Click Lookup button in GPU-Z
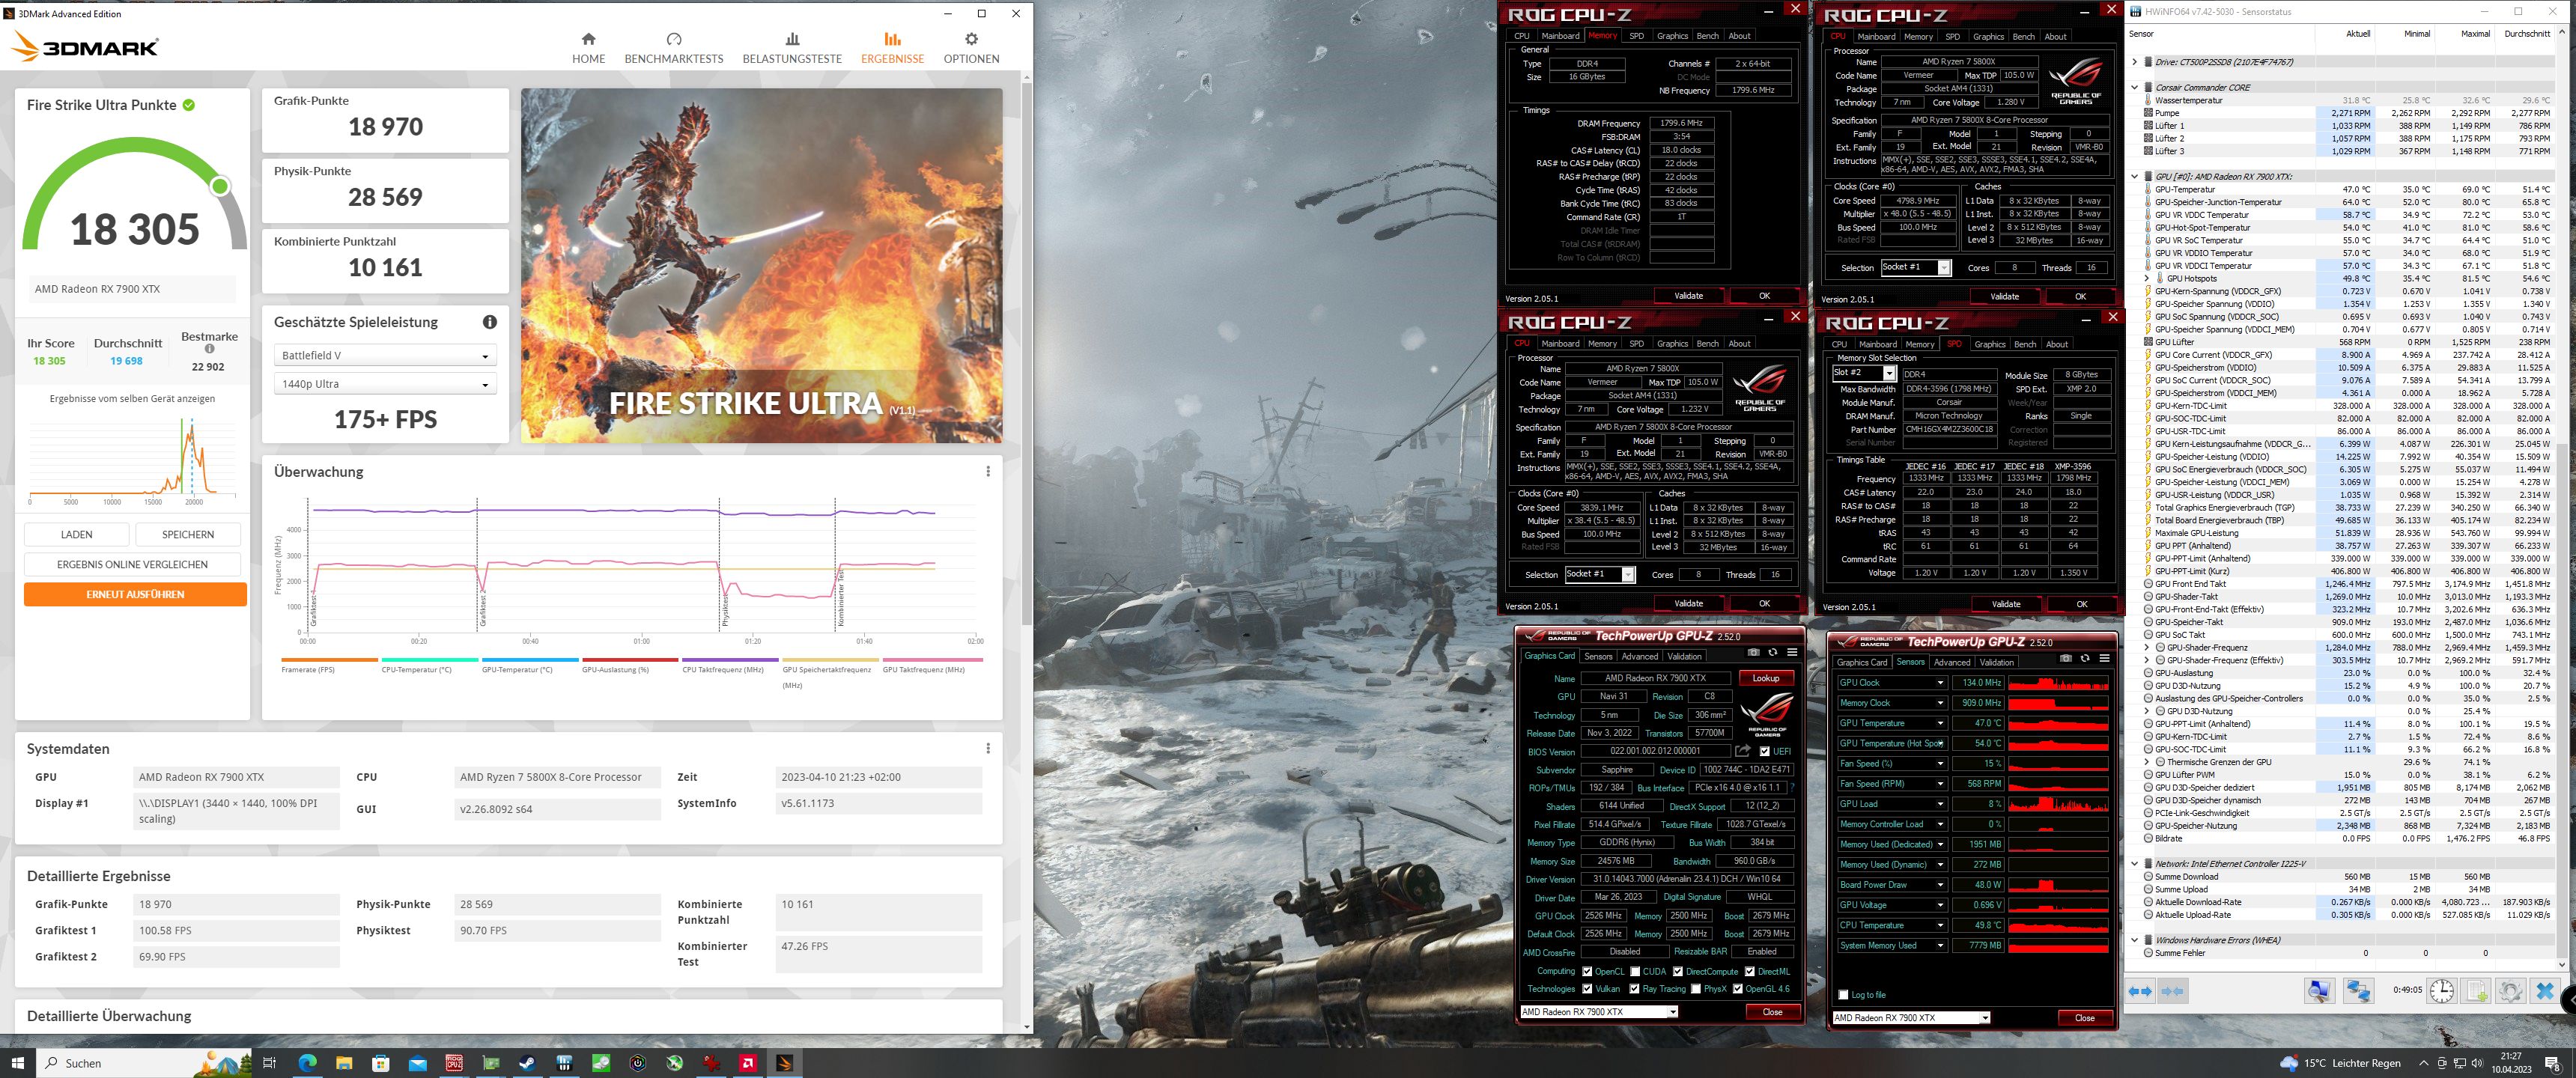2576x1078 pixels. coord(1765,678)
